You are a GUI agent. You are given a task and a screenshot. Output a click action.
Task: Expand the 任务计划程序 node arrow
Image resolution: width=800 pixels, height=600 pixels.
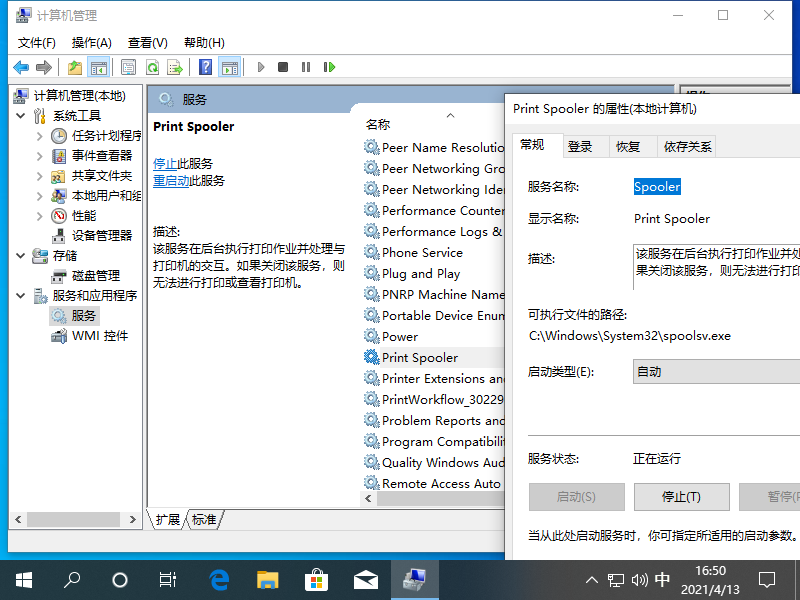point(40,136)
